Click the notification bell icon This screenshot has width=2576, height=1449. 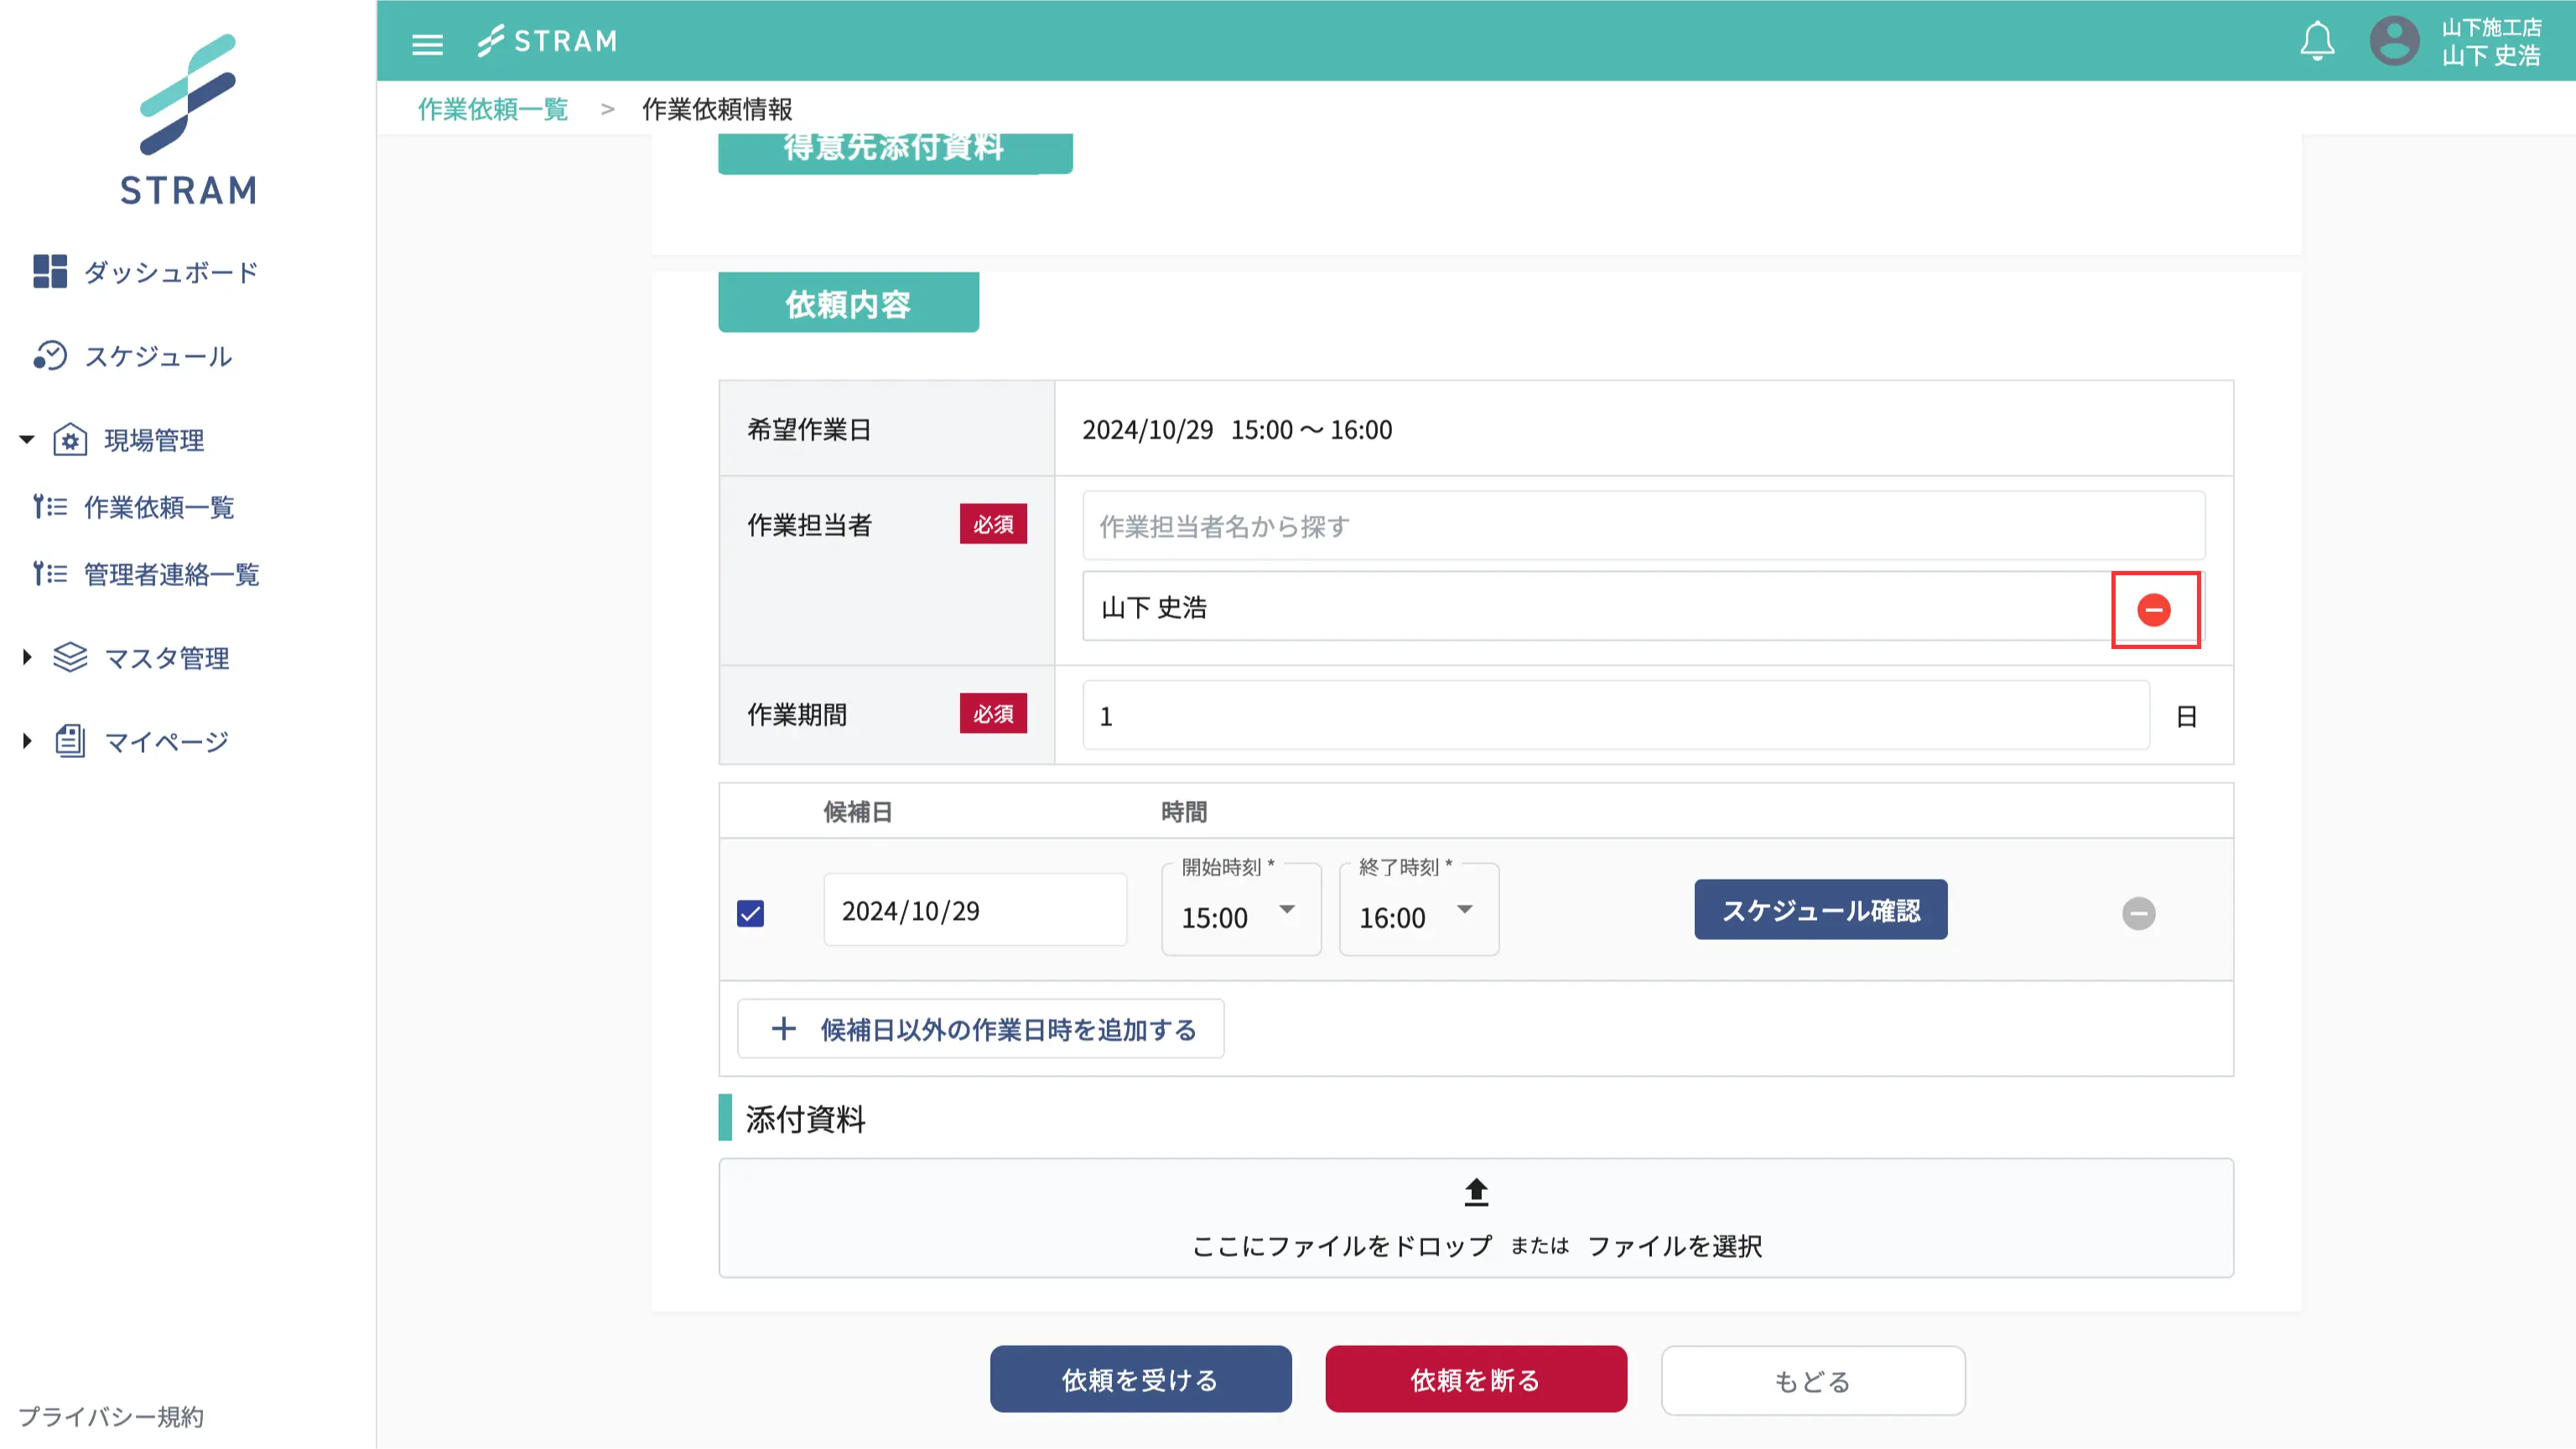coord(2317,42)
